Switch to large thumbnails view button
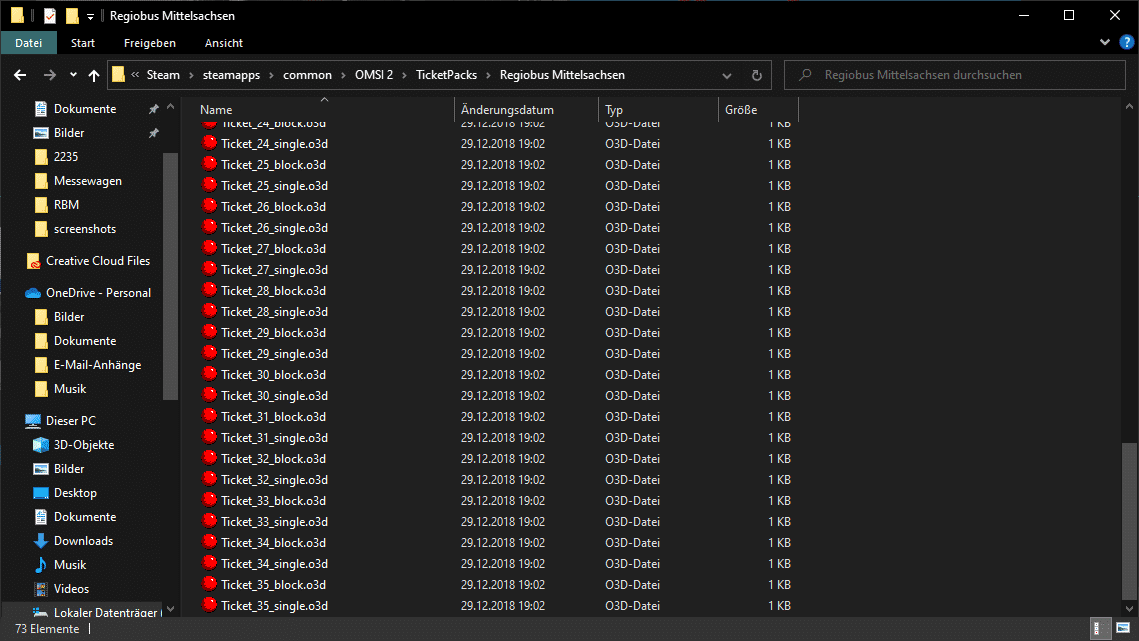This screenshot has width=1139, height=641. click(x=1122, y=629)
